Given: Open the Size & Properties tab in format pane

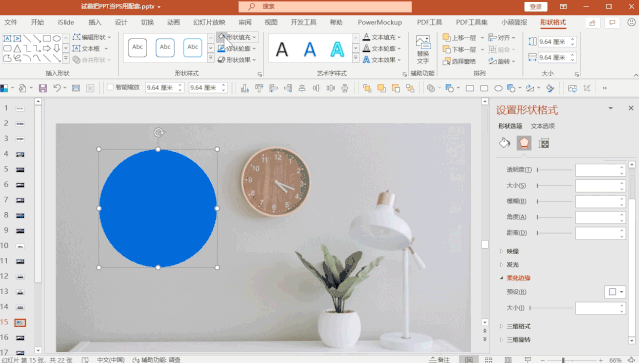Looking at the screenshot, I should (x=544, y=143).
